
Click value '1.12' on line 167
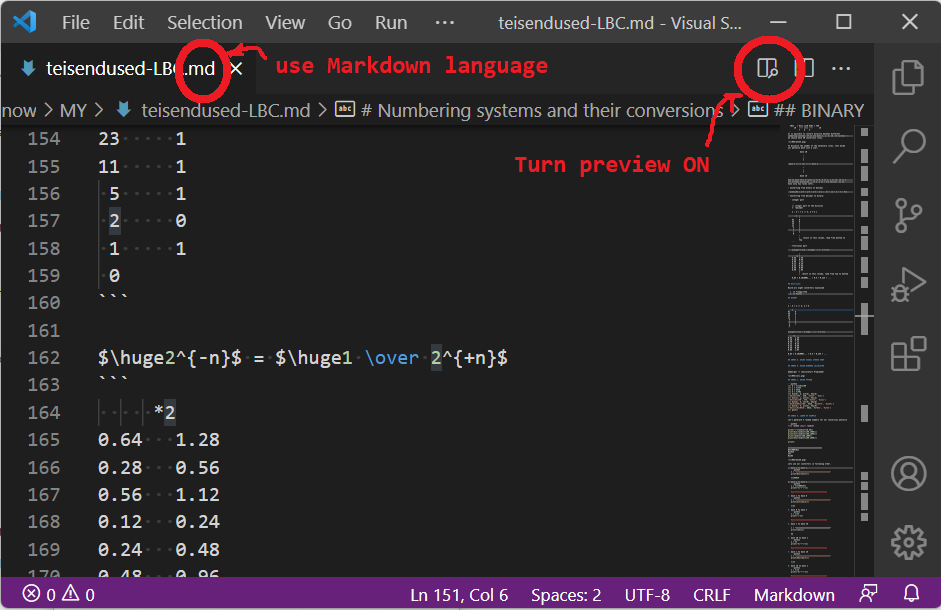click(x=197, y=495)
